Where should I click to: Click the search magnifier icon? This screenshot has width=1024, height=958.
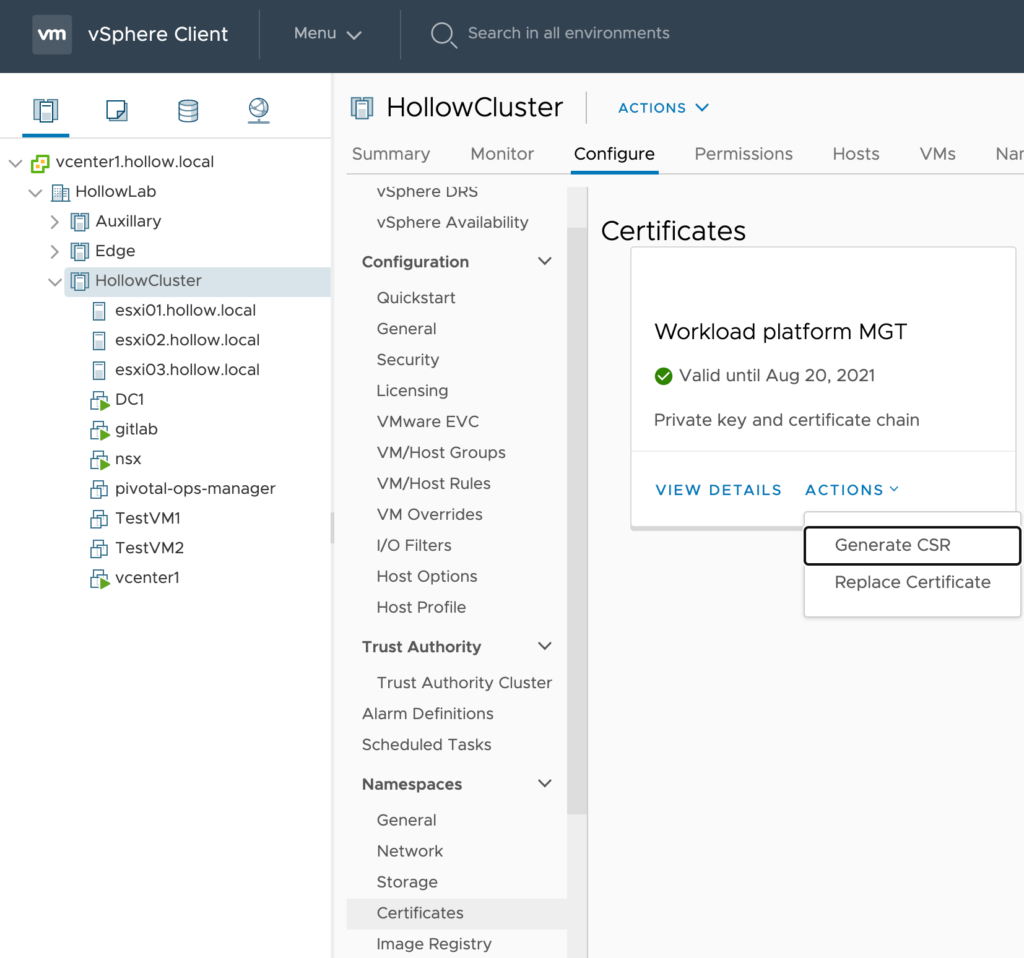coord(443,35)
